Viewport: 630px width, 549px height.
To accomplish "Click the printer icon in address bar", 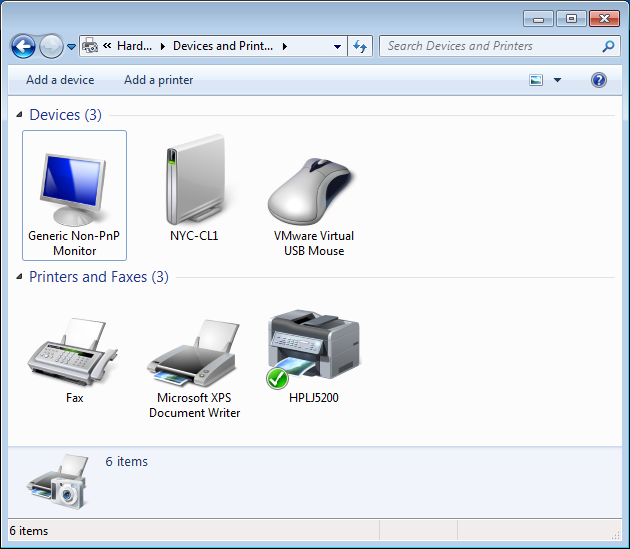I will click(90, 46).
